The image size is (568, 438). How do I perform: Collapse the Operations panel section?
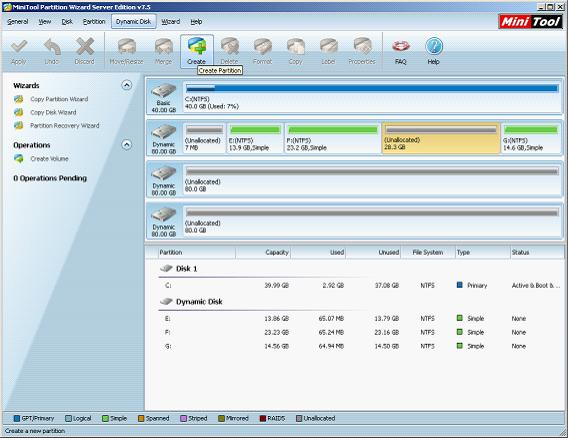tap(126, 145)
